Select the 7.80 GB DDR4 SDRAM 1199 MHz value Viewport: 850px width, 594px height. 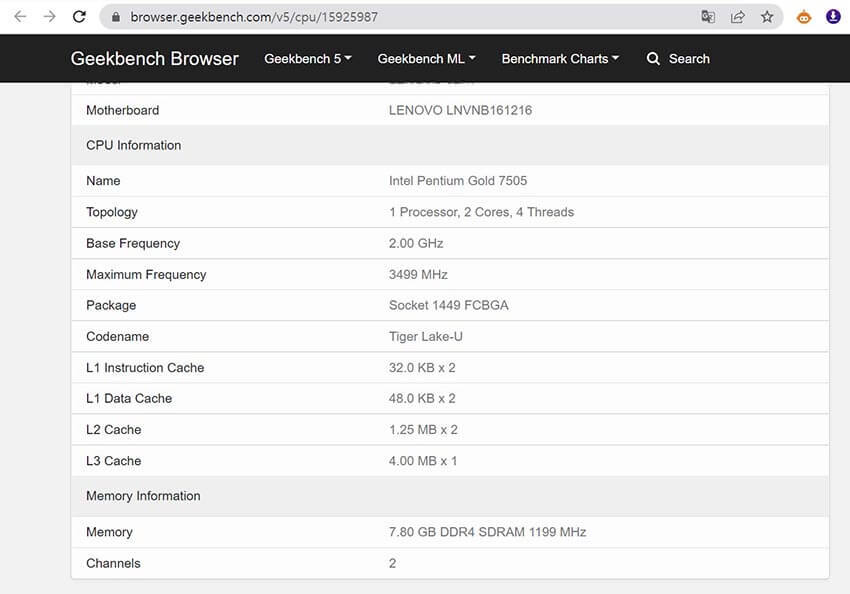[x=487, y=532]
